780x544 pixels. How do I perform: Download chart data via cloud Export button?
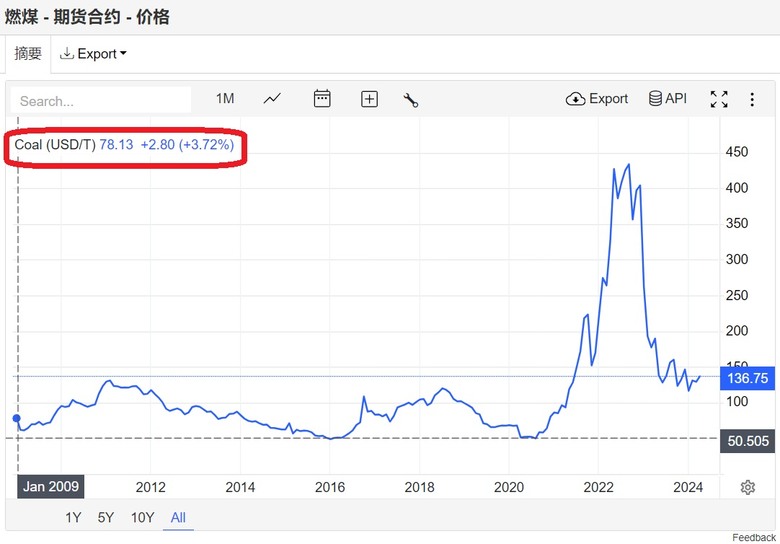596,99
